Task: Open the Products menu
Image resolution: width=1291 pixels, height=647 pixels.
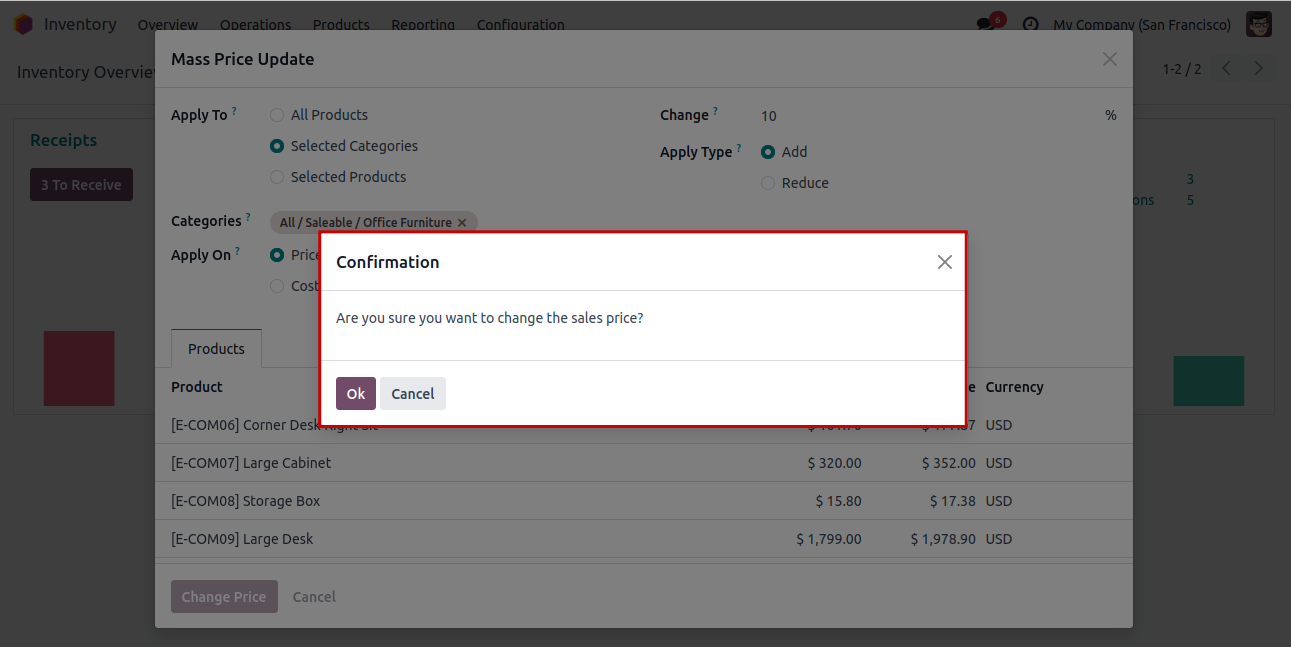Action: pos(341,24)
